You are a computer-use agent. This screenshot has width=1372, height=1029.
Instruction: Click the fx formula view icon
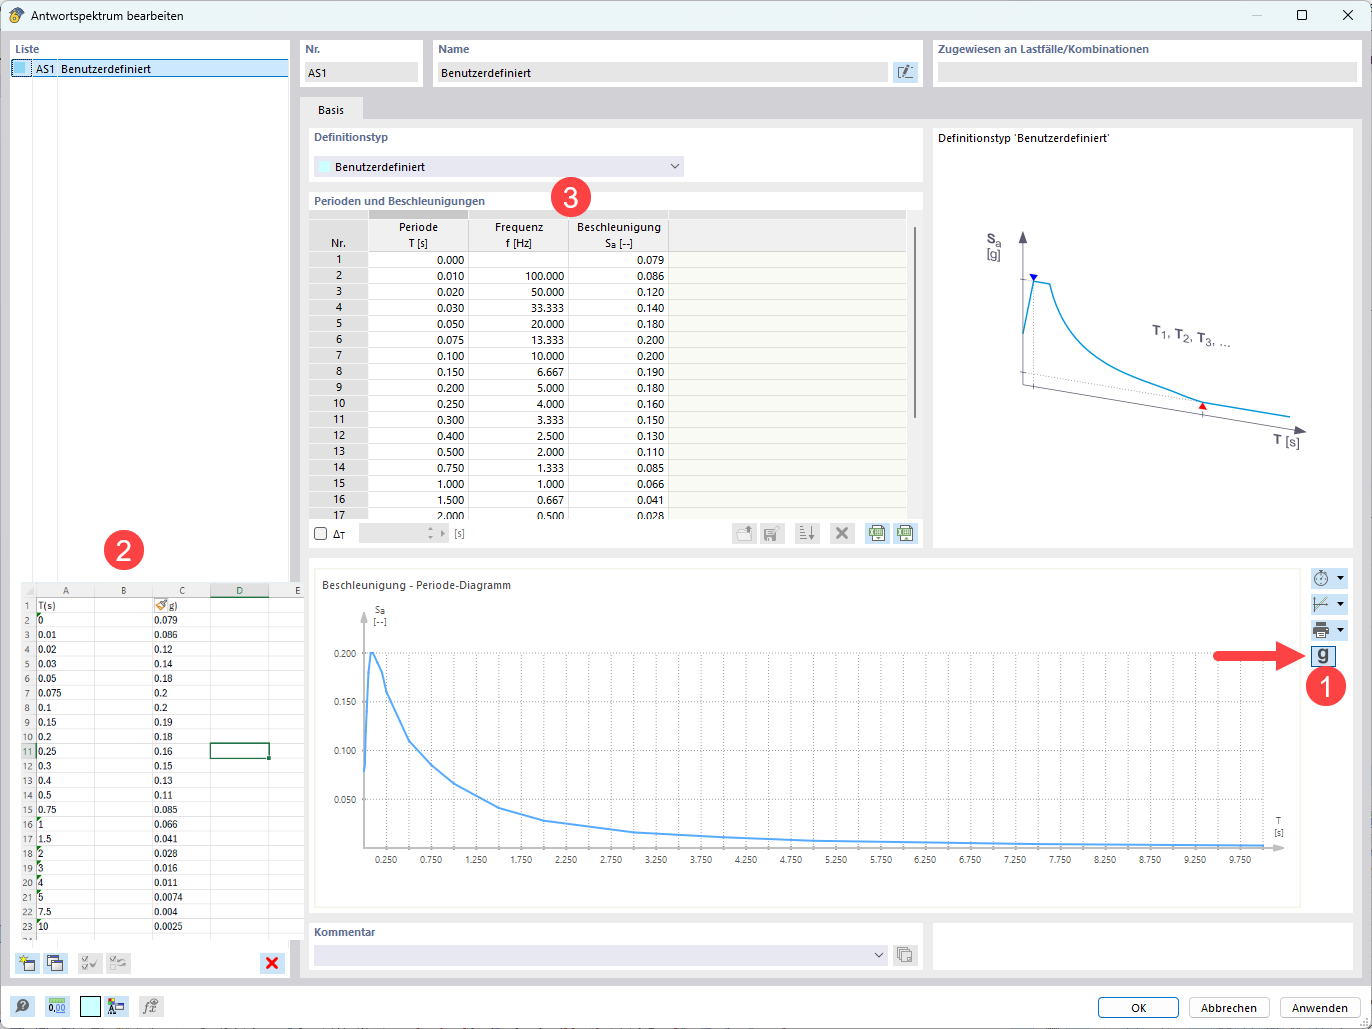(x=151, y=1007)
